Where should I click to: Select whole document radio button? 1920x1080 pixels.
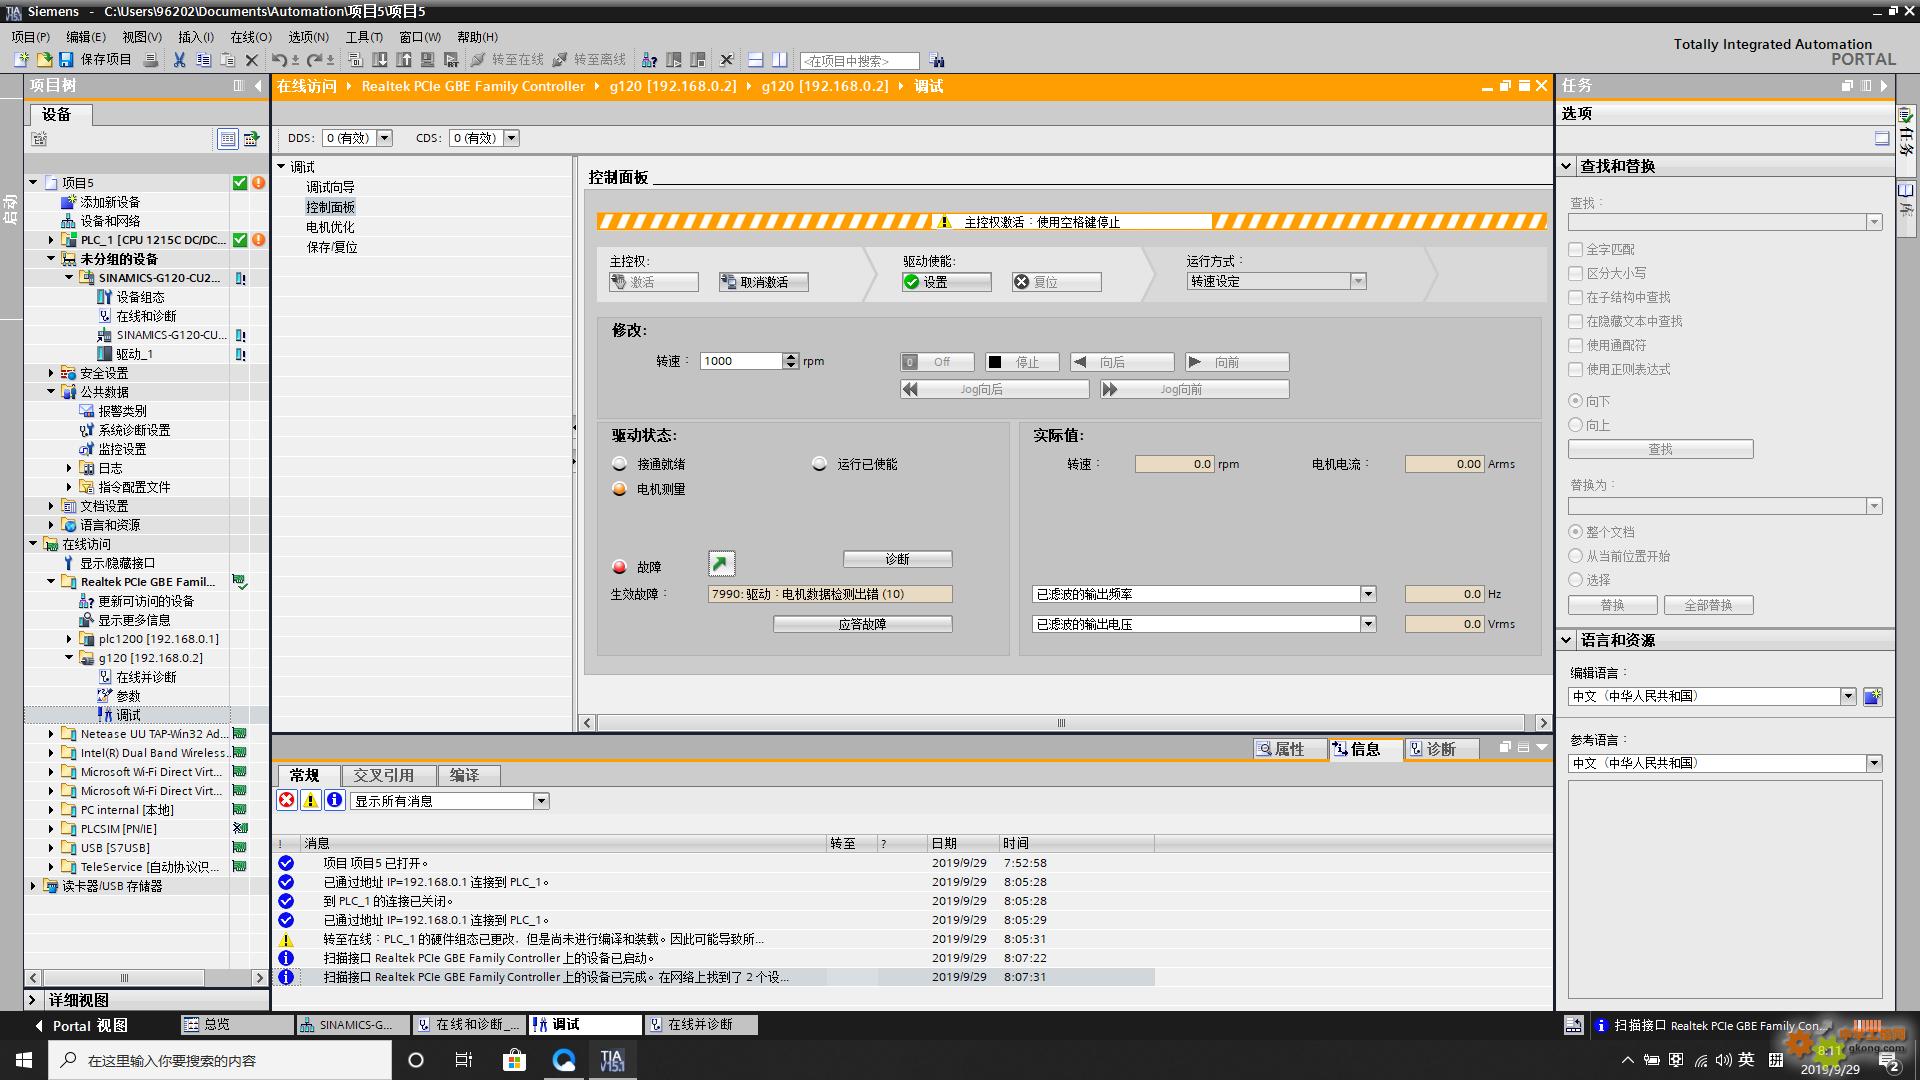pyautogui.click(x=1576, y=532)
